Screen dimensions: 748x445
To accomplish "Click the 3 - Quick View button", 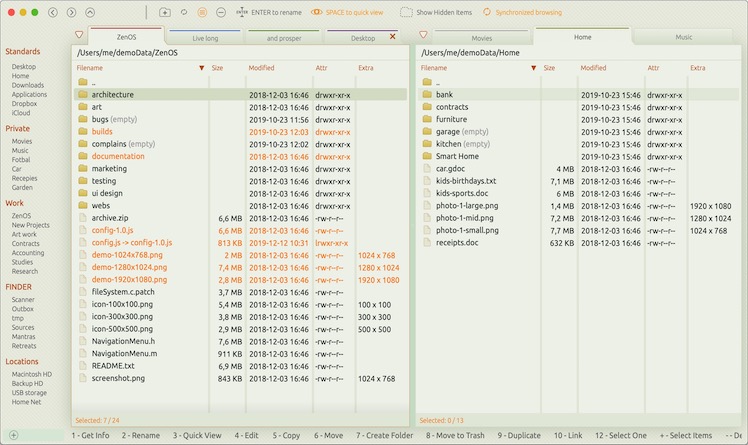I will point(197,435).
